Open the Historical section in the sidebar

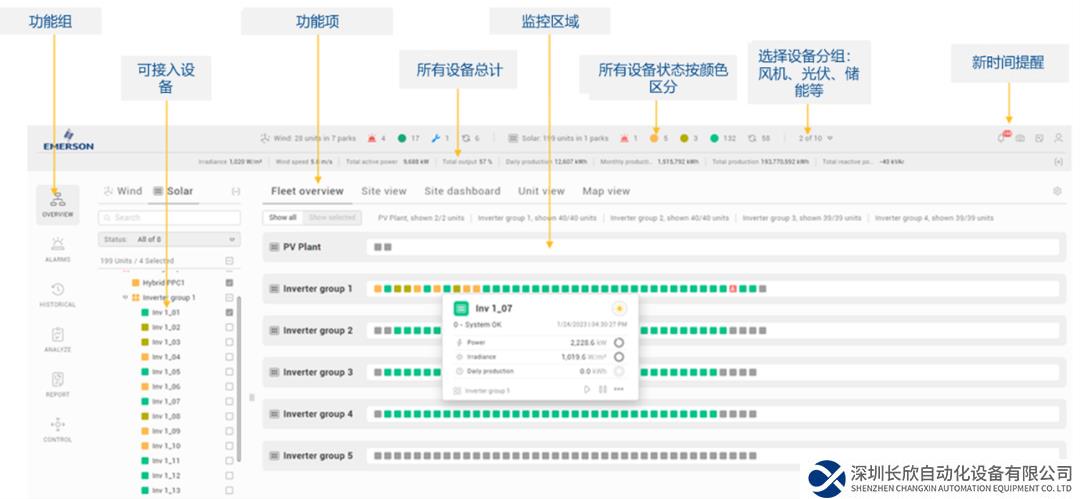coord(57,294)
